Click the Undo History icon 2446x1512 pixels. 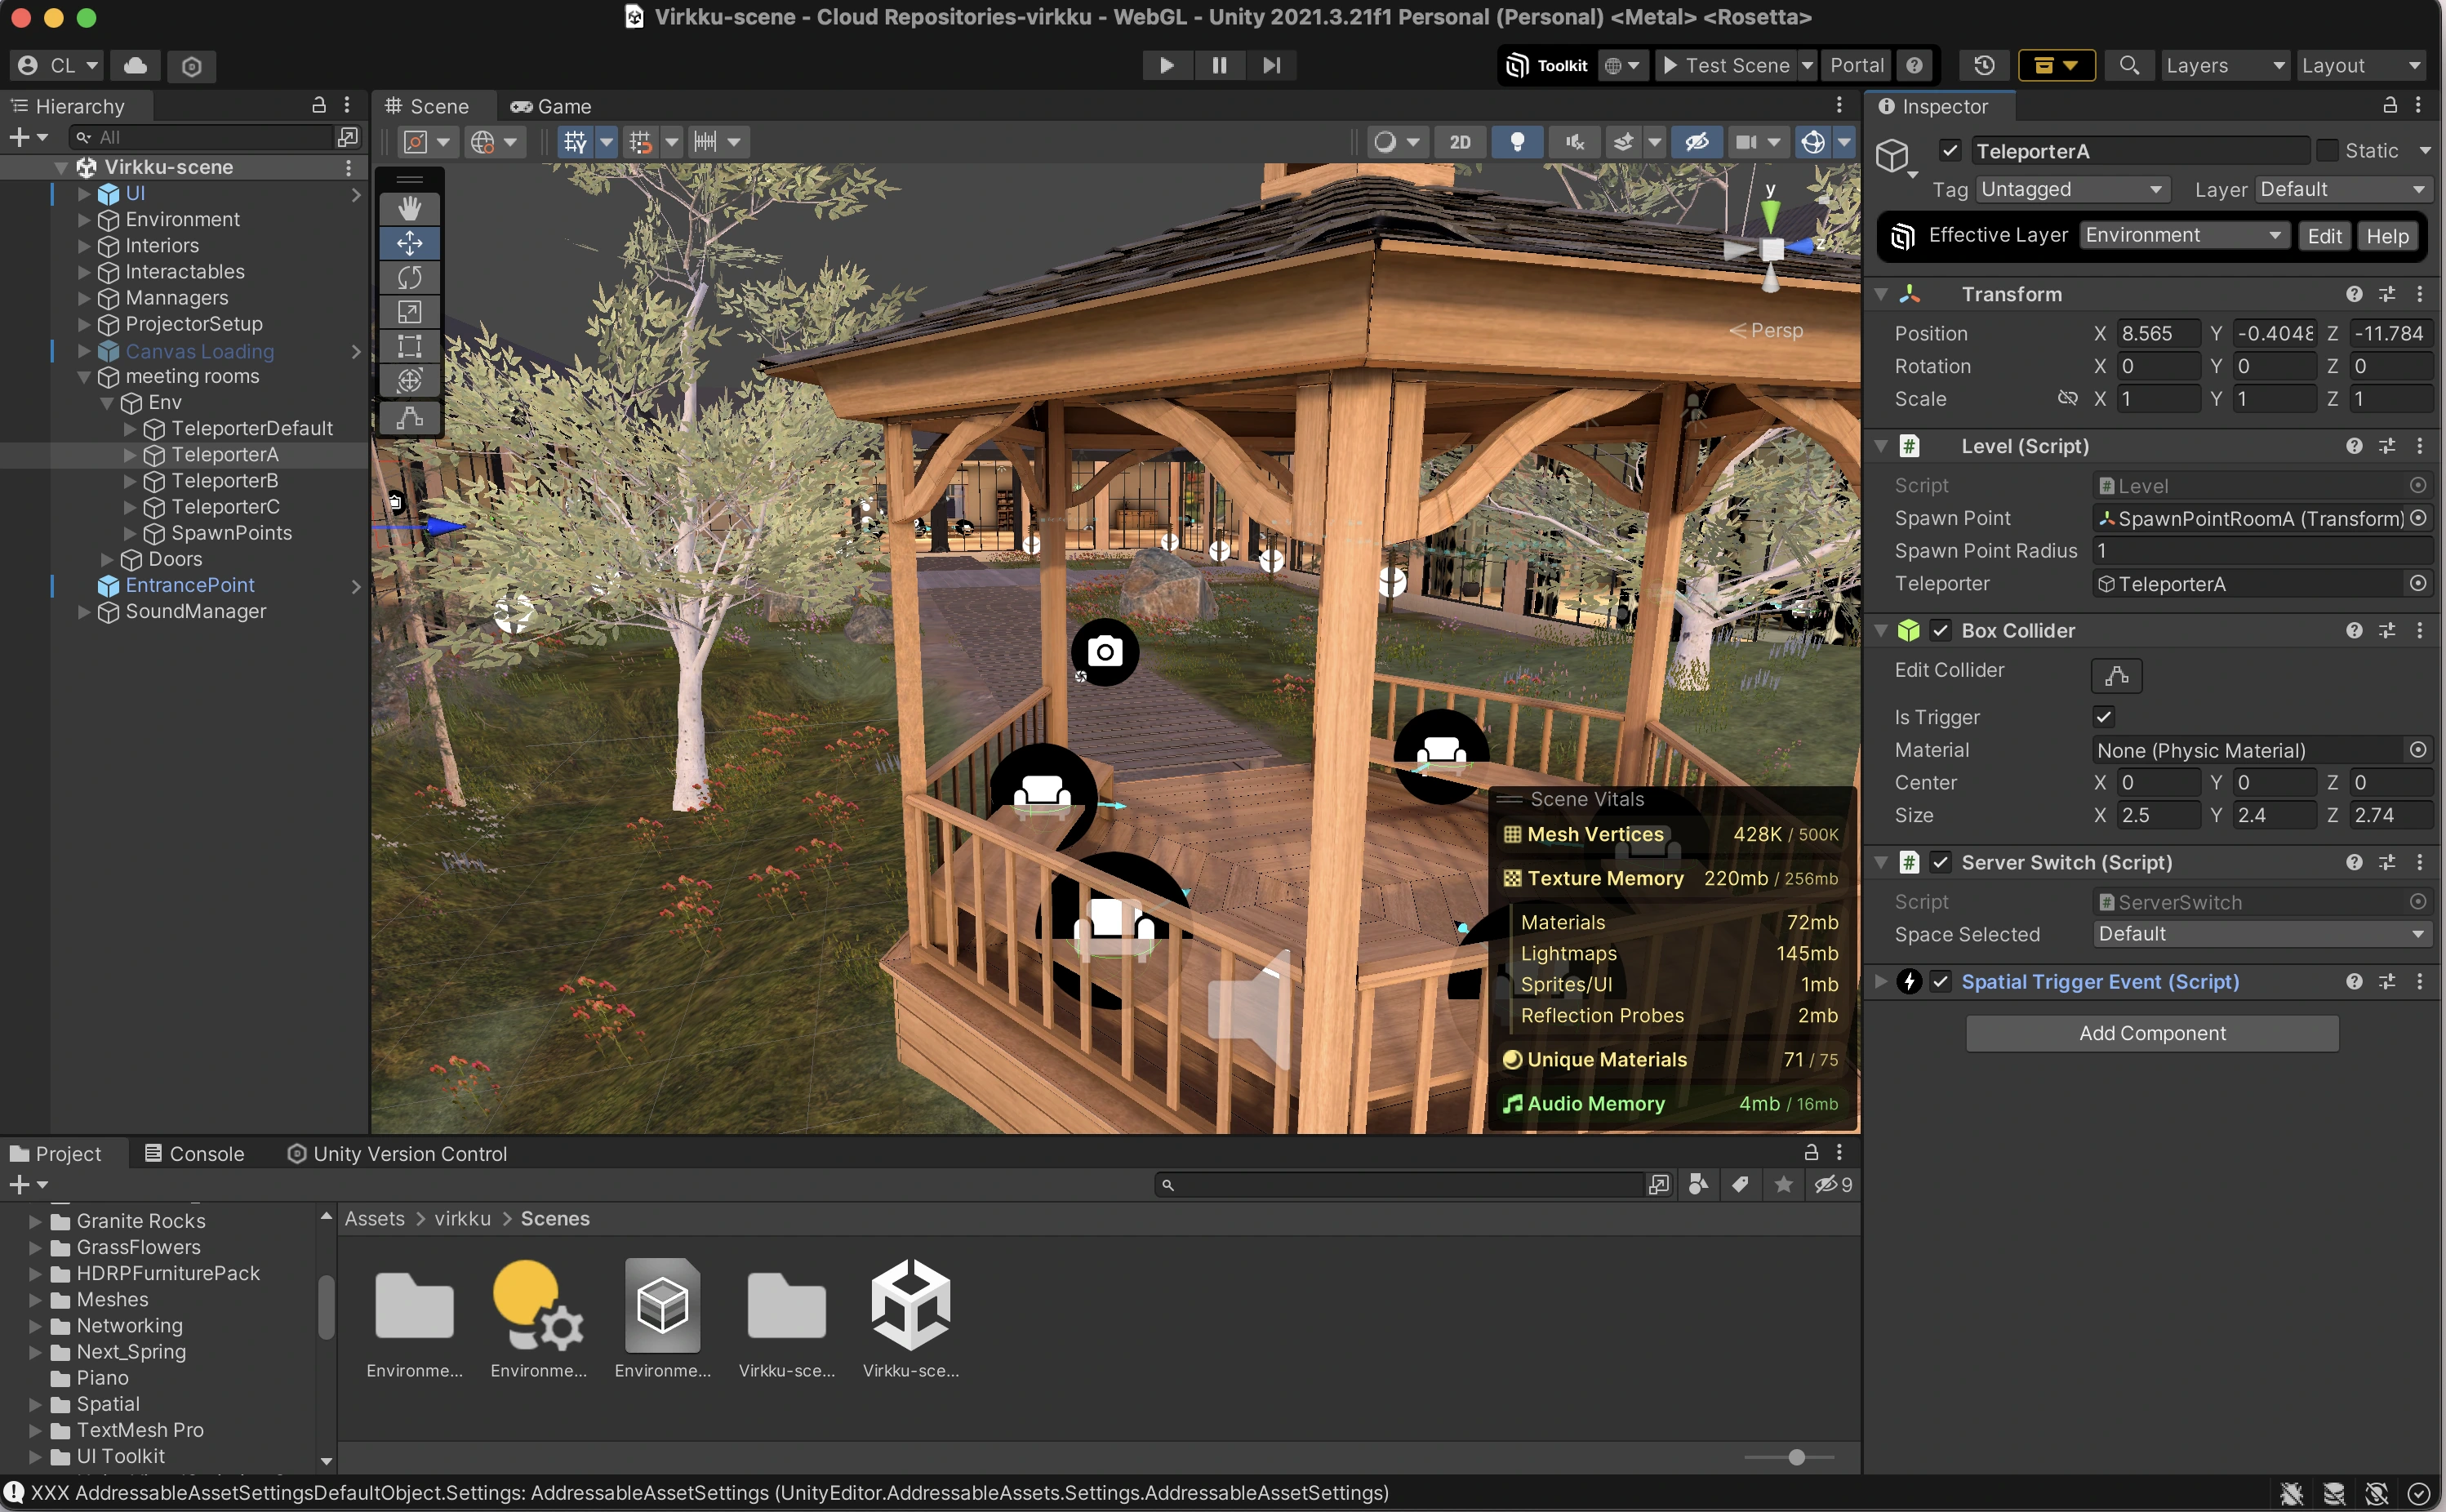[x=1984, y=65]
